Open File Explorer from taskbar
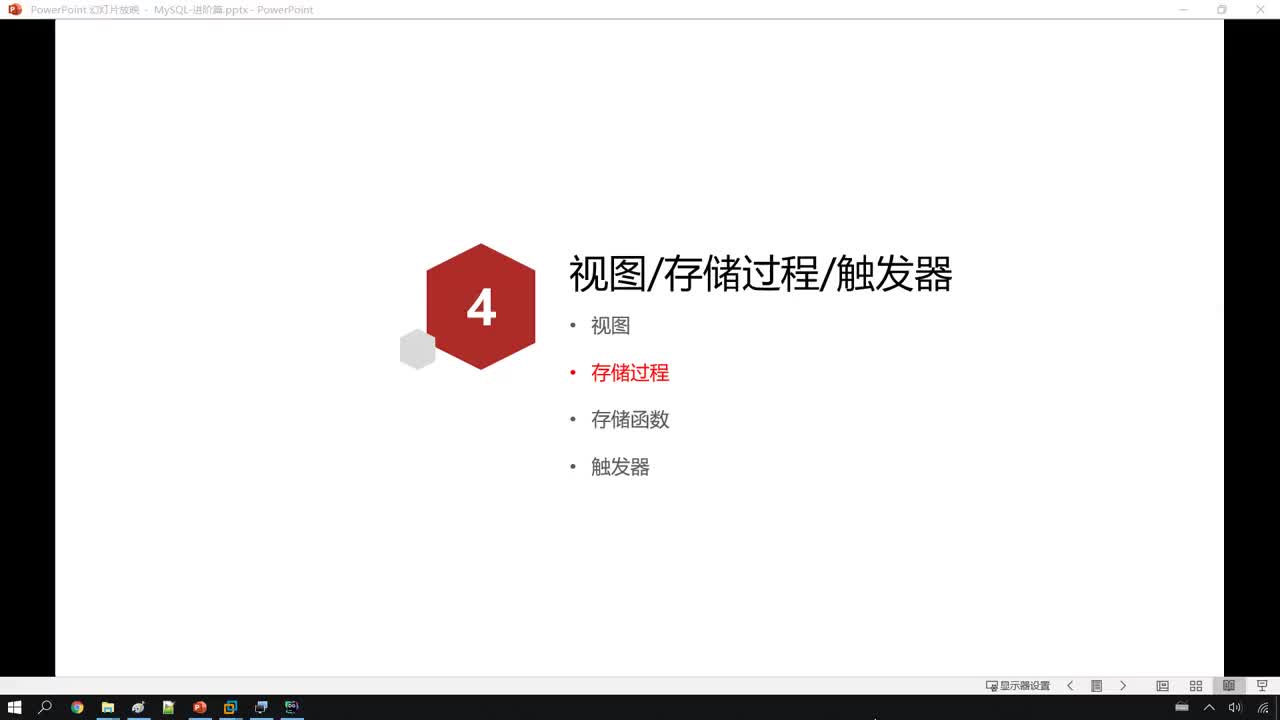This screenshot has height=720, width=1280. [x=107, y=707]
